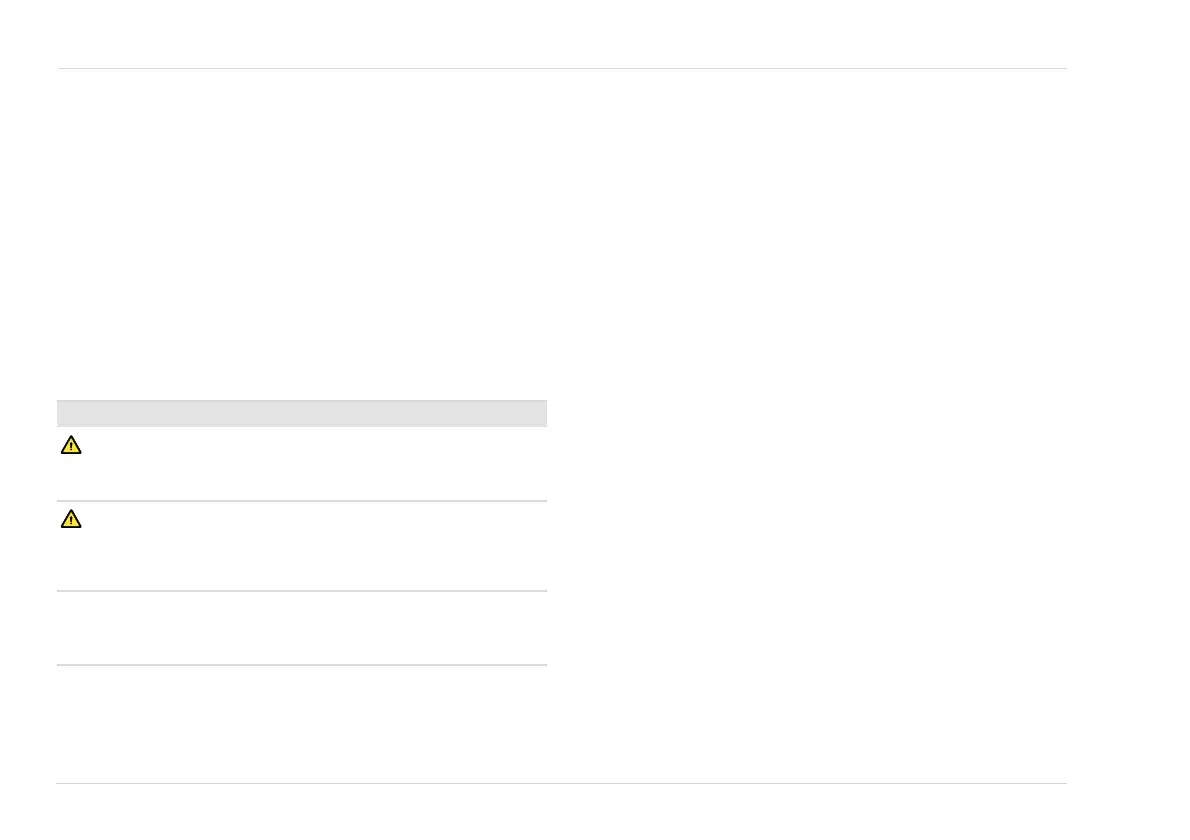This screenshot has width=1190, height=840.
Task: Click the first yellow warning triangle icon
Action: pyautogui.click(x=71, y=445)
